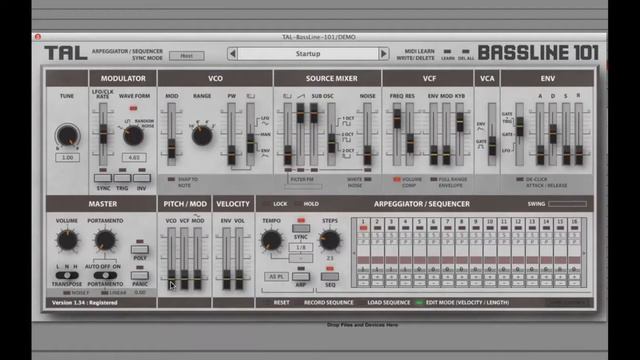Screen dimensions: 640x360
Task: Toggle arpeggiator LOCK
Action: point(267,204)
